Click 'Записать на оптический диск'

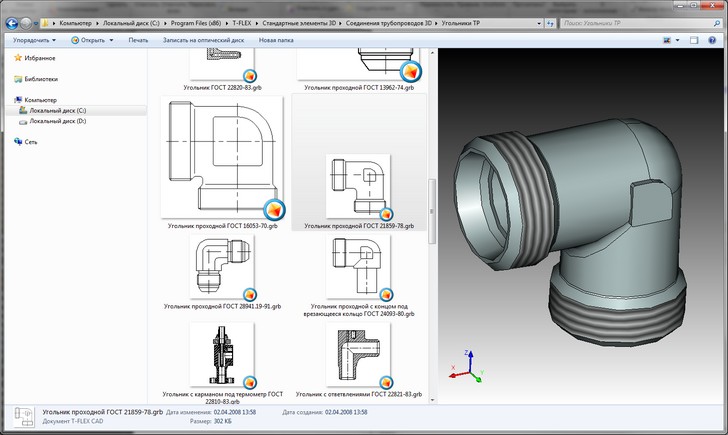point(203,40)
